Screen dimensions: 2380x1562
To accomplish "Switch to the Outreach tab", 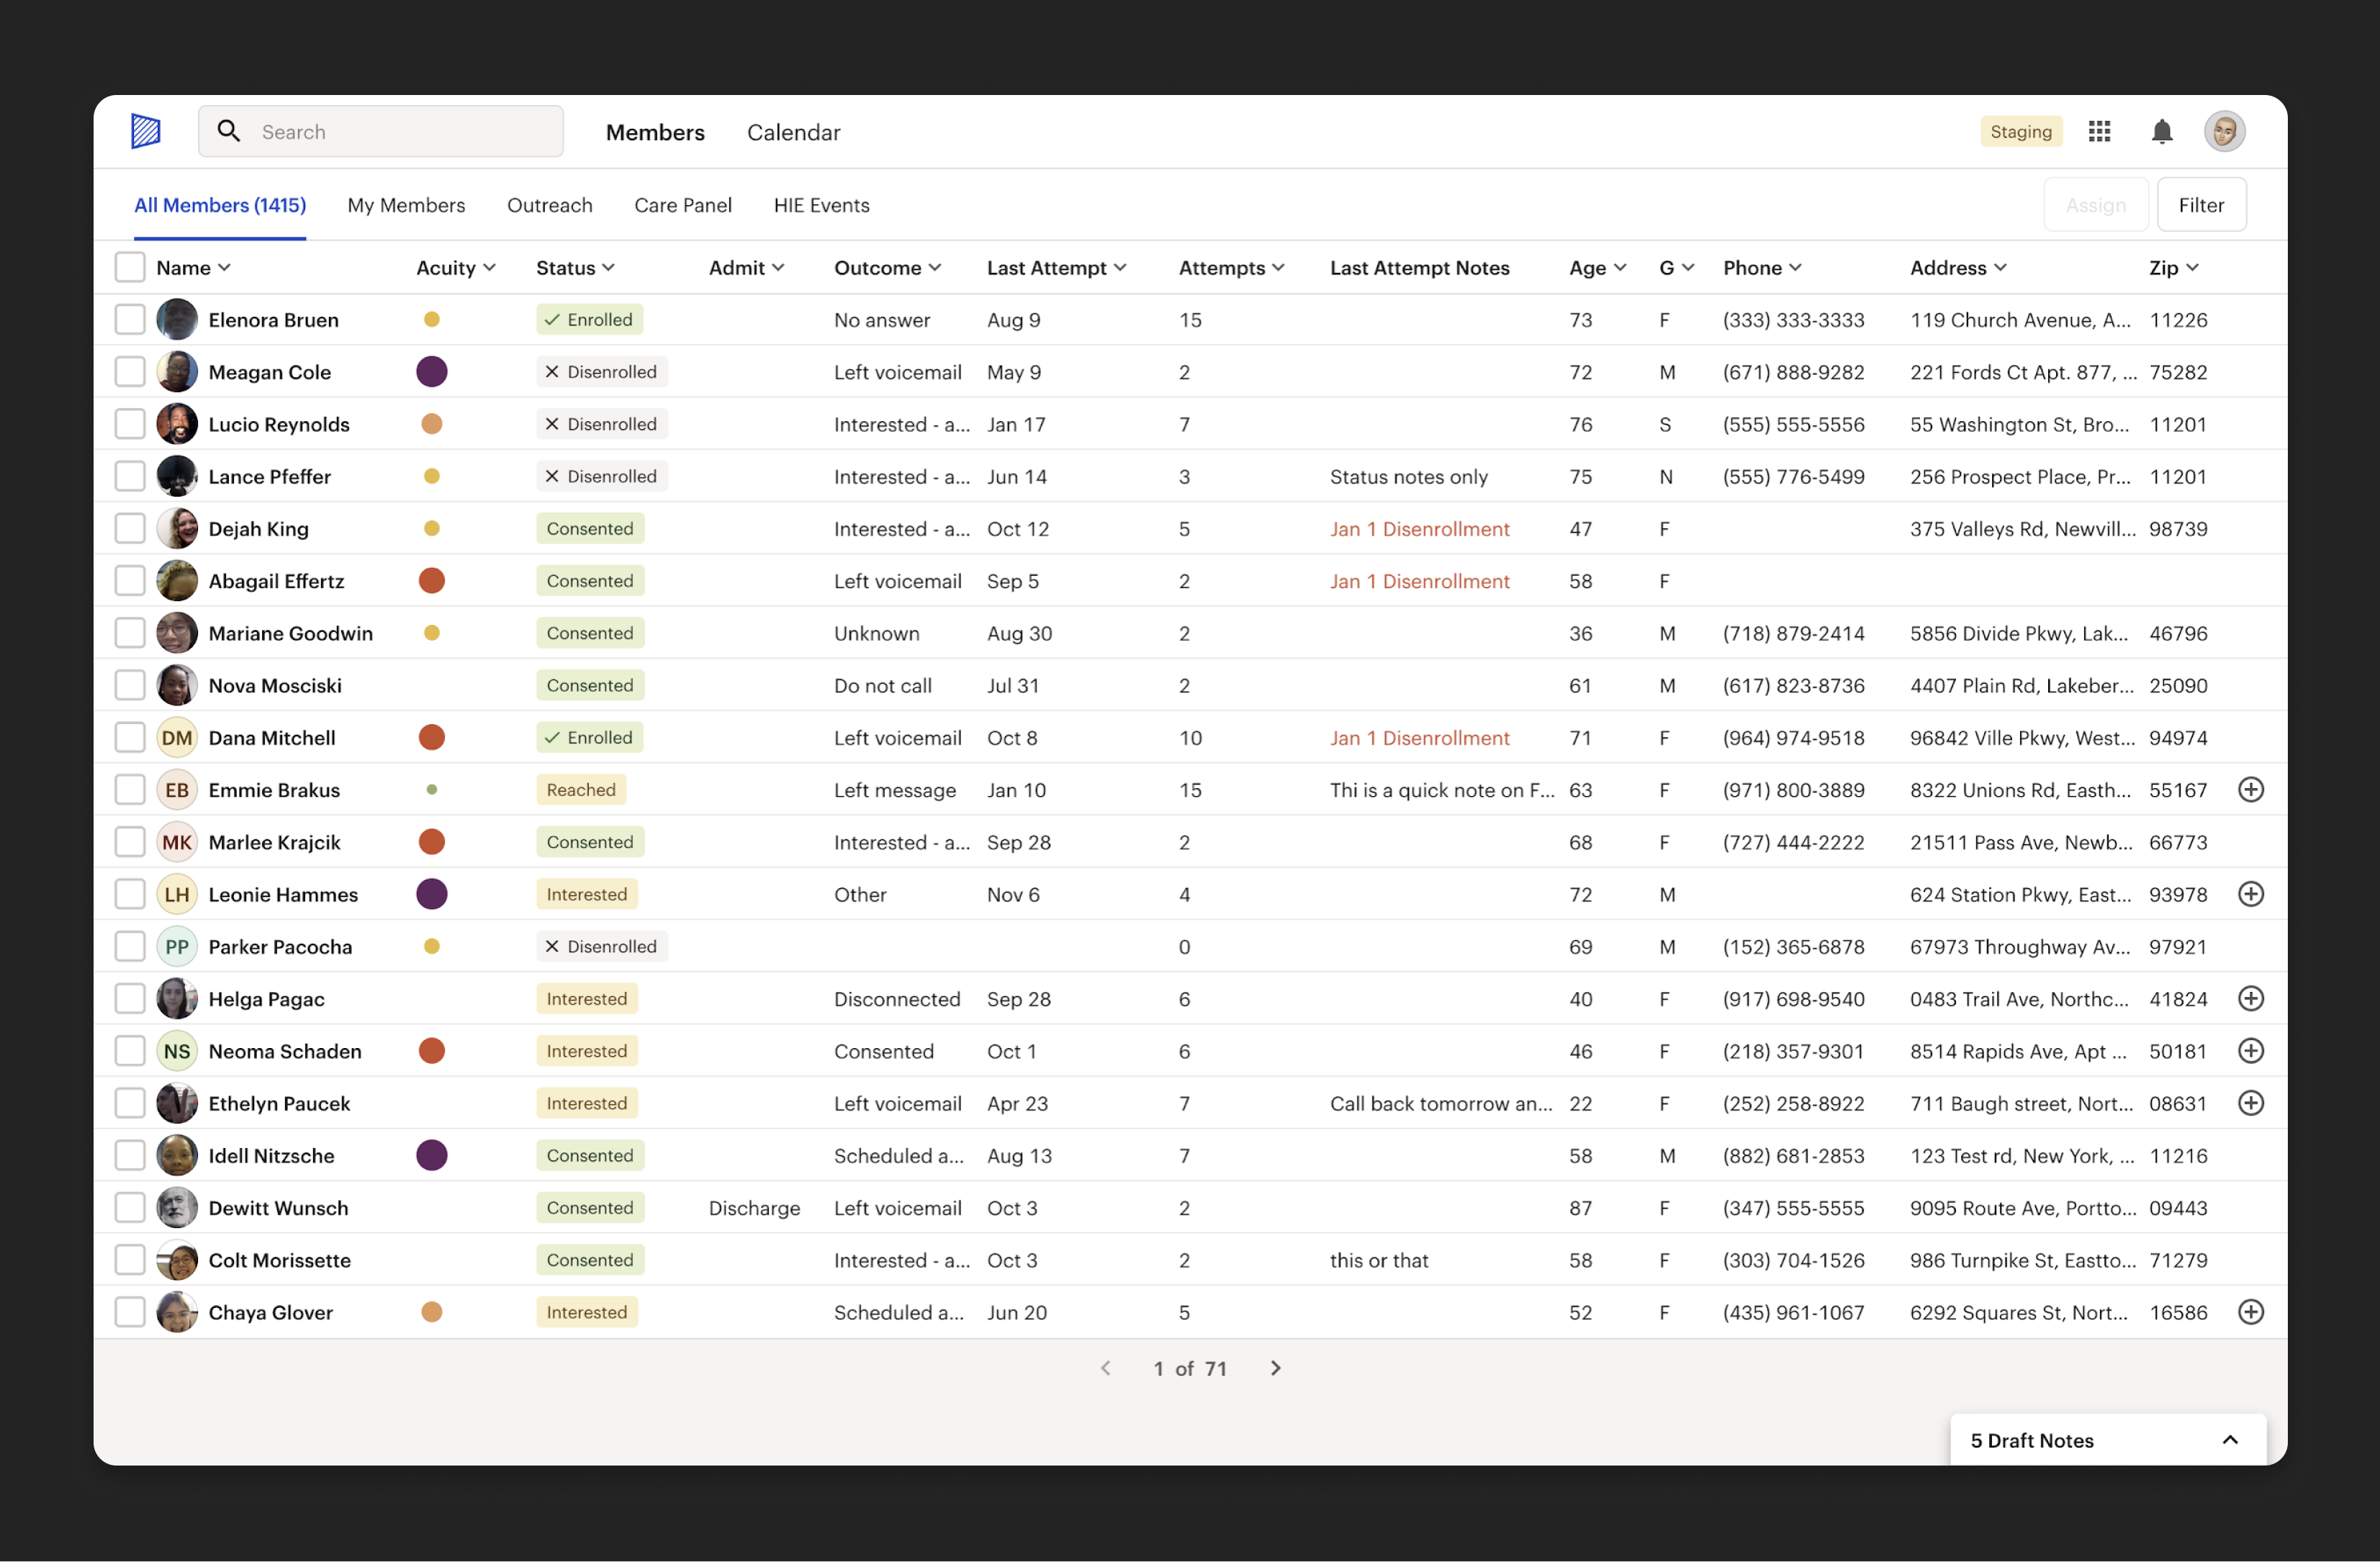I will pyautogui.click(x=549, y=204).
